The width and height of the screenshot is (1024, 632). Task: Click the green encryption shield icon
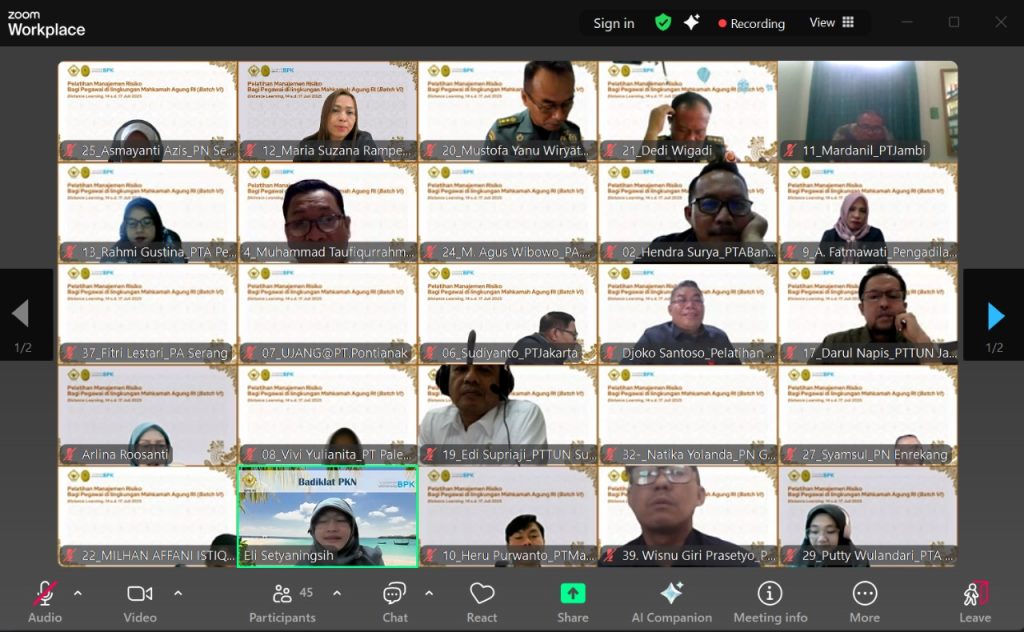coord(662,22)
